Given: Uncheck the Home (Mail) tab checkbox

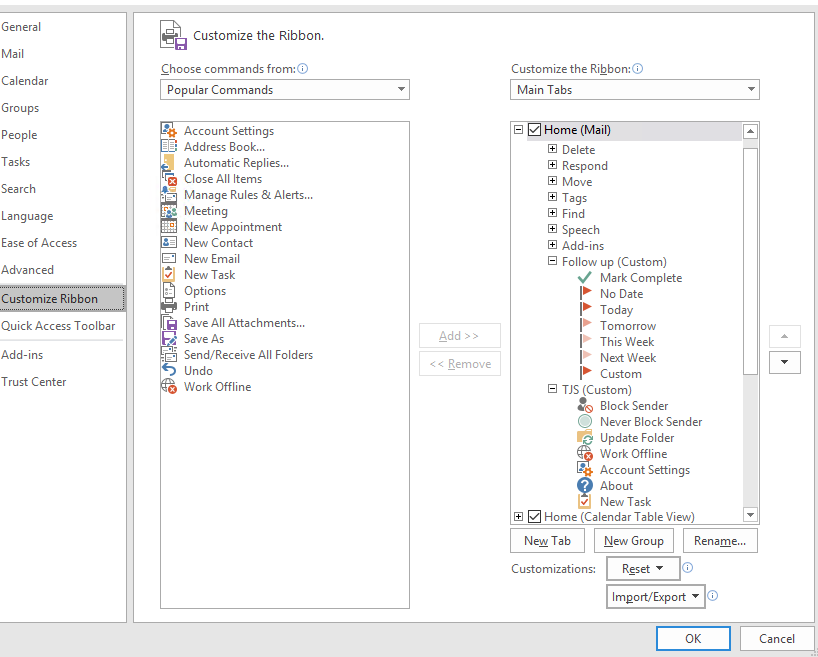Looking at the screenshot, I should click(534, 129).
